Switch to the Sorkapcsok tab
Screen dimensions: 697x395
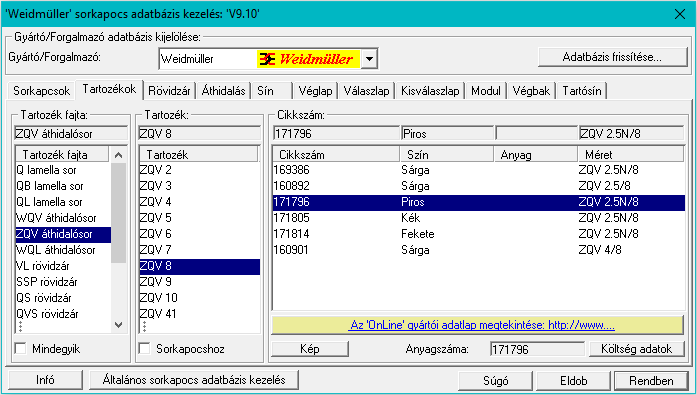tap(41, 91)
